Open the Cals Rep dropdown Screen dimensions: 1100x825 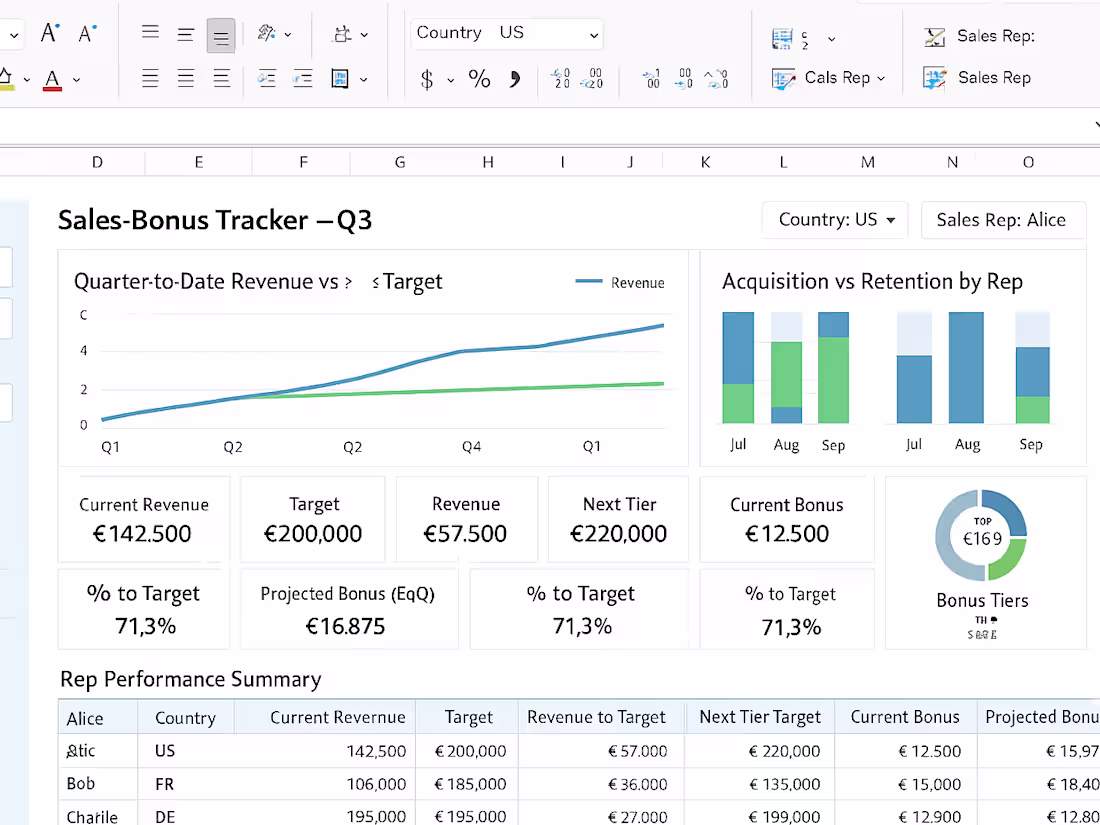[x=881, y=79]
